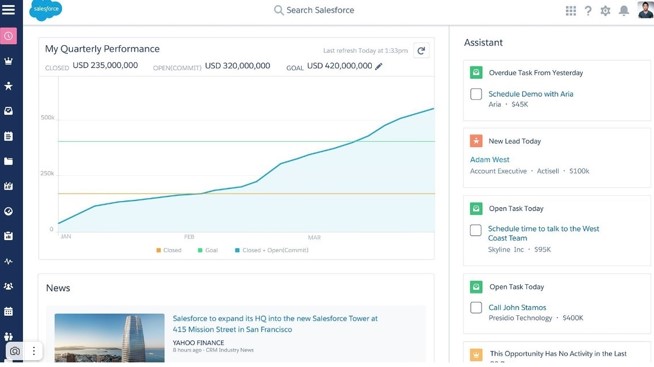Click the Closed legend orange swatch
654x367 pixels.
coord(158,250)
